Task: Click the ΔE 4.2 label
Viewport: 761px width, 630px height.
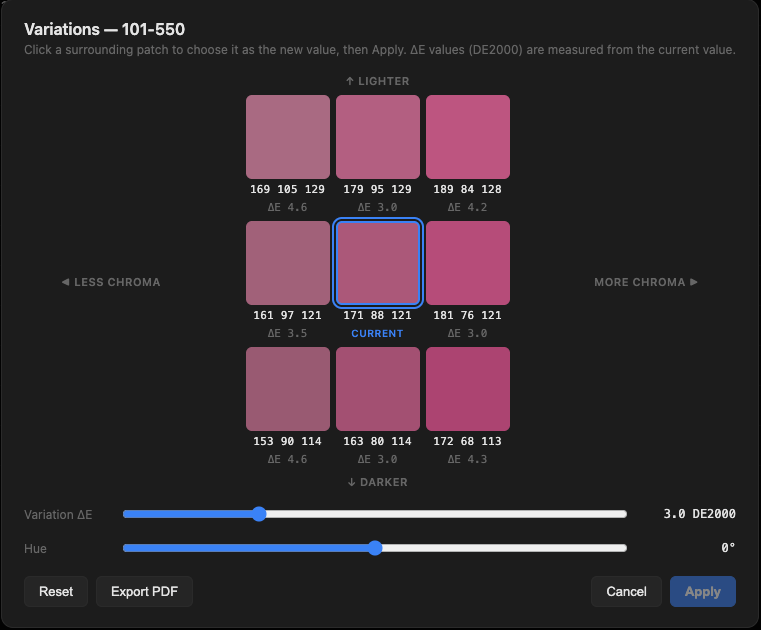Action: pos(467,207)
